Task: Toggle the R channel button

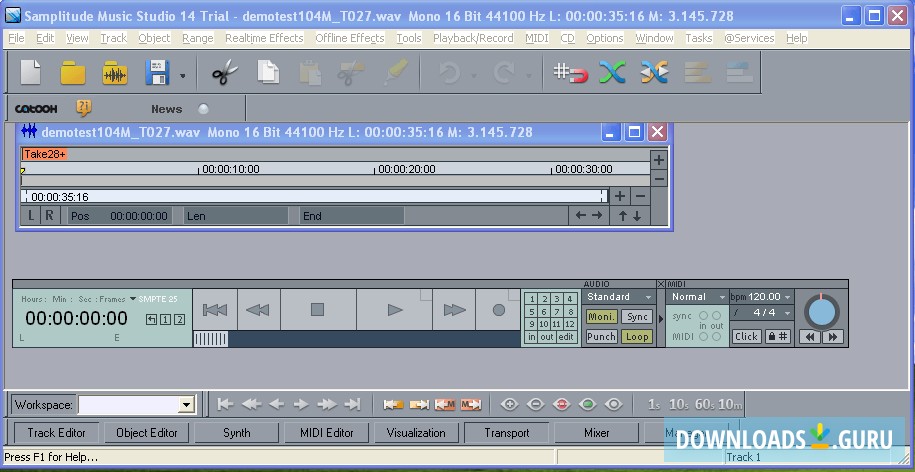Action: [x=50, y=216]
